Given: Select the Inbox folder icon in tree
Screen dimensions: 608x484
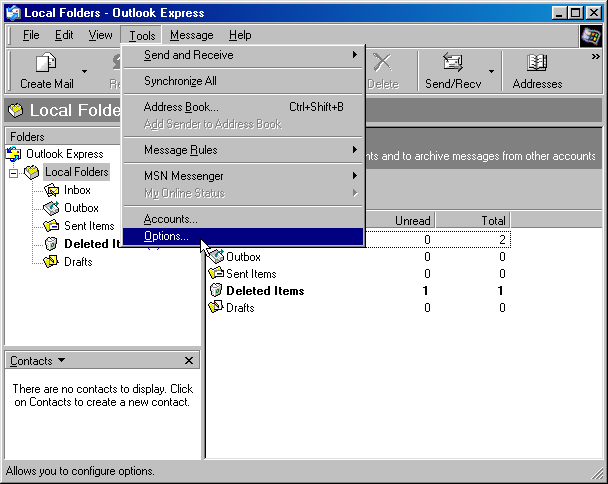Looking at the screenshot, I should 52,190.
